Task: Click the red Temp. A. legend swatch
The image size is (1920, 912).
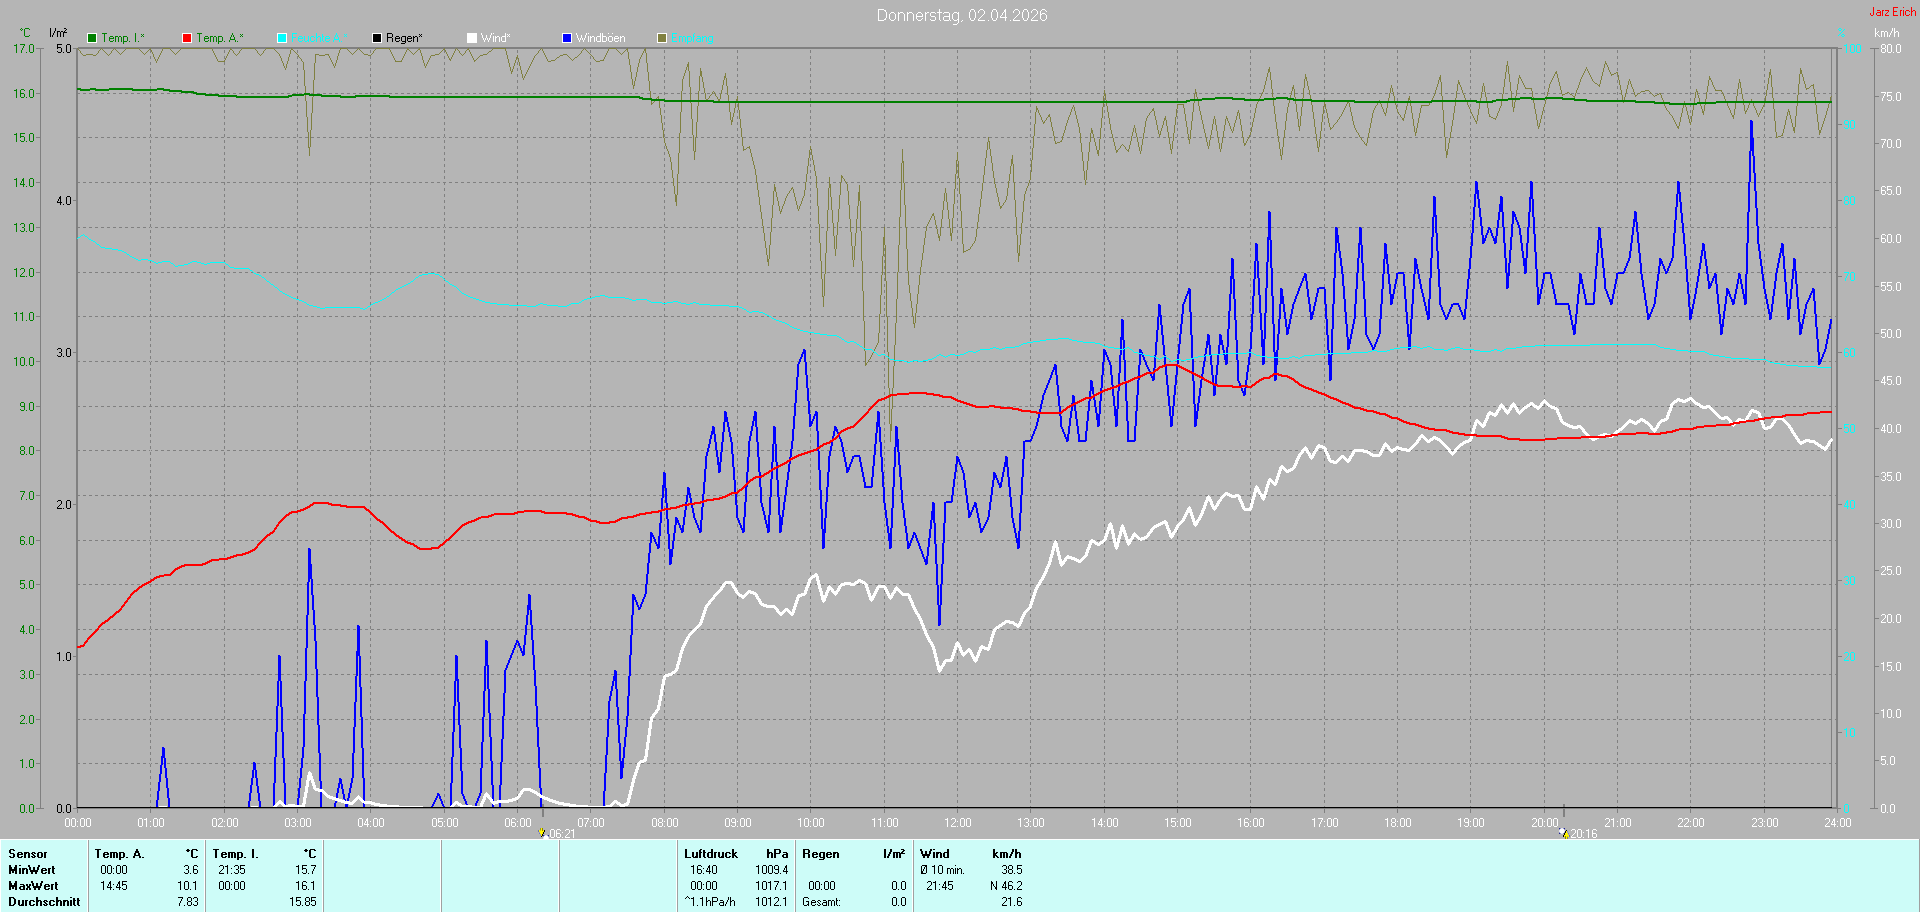Action: [187, 38]
